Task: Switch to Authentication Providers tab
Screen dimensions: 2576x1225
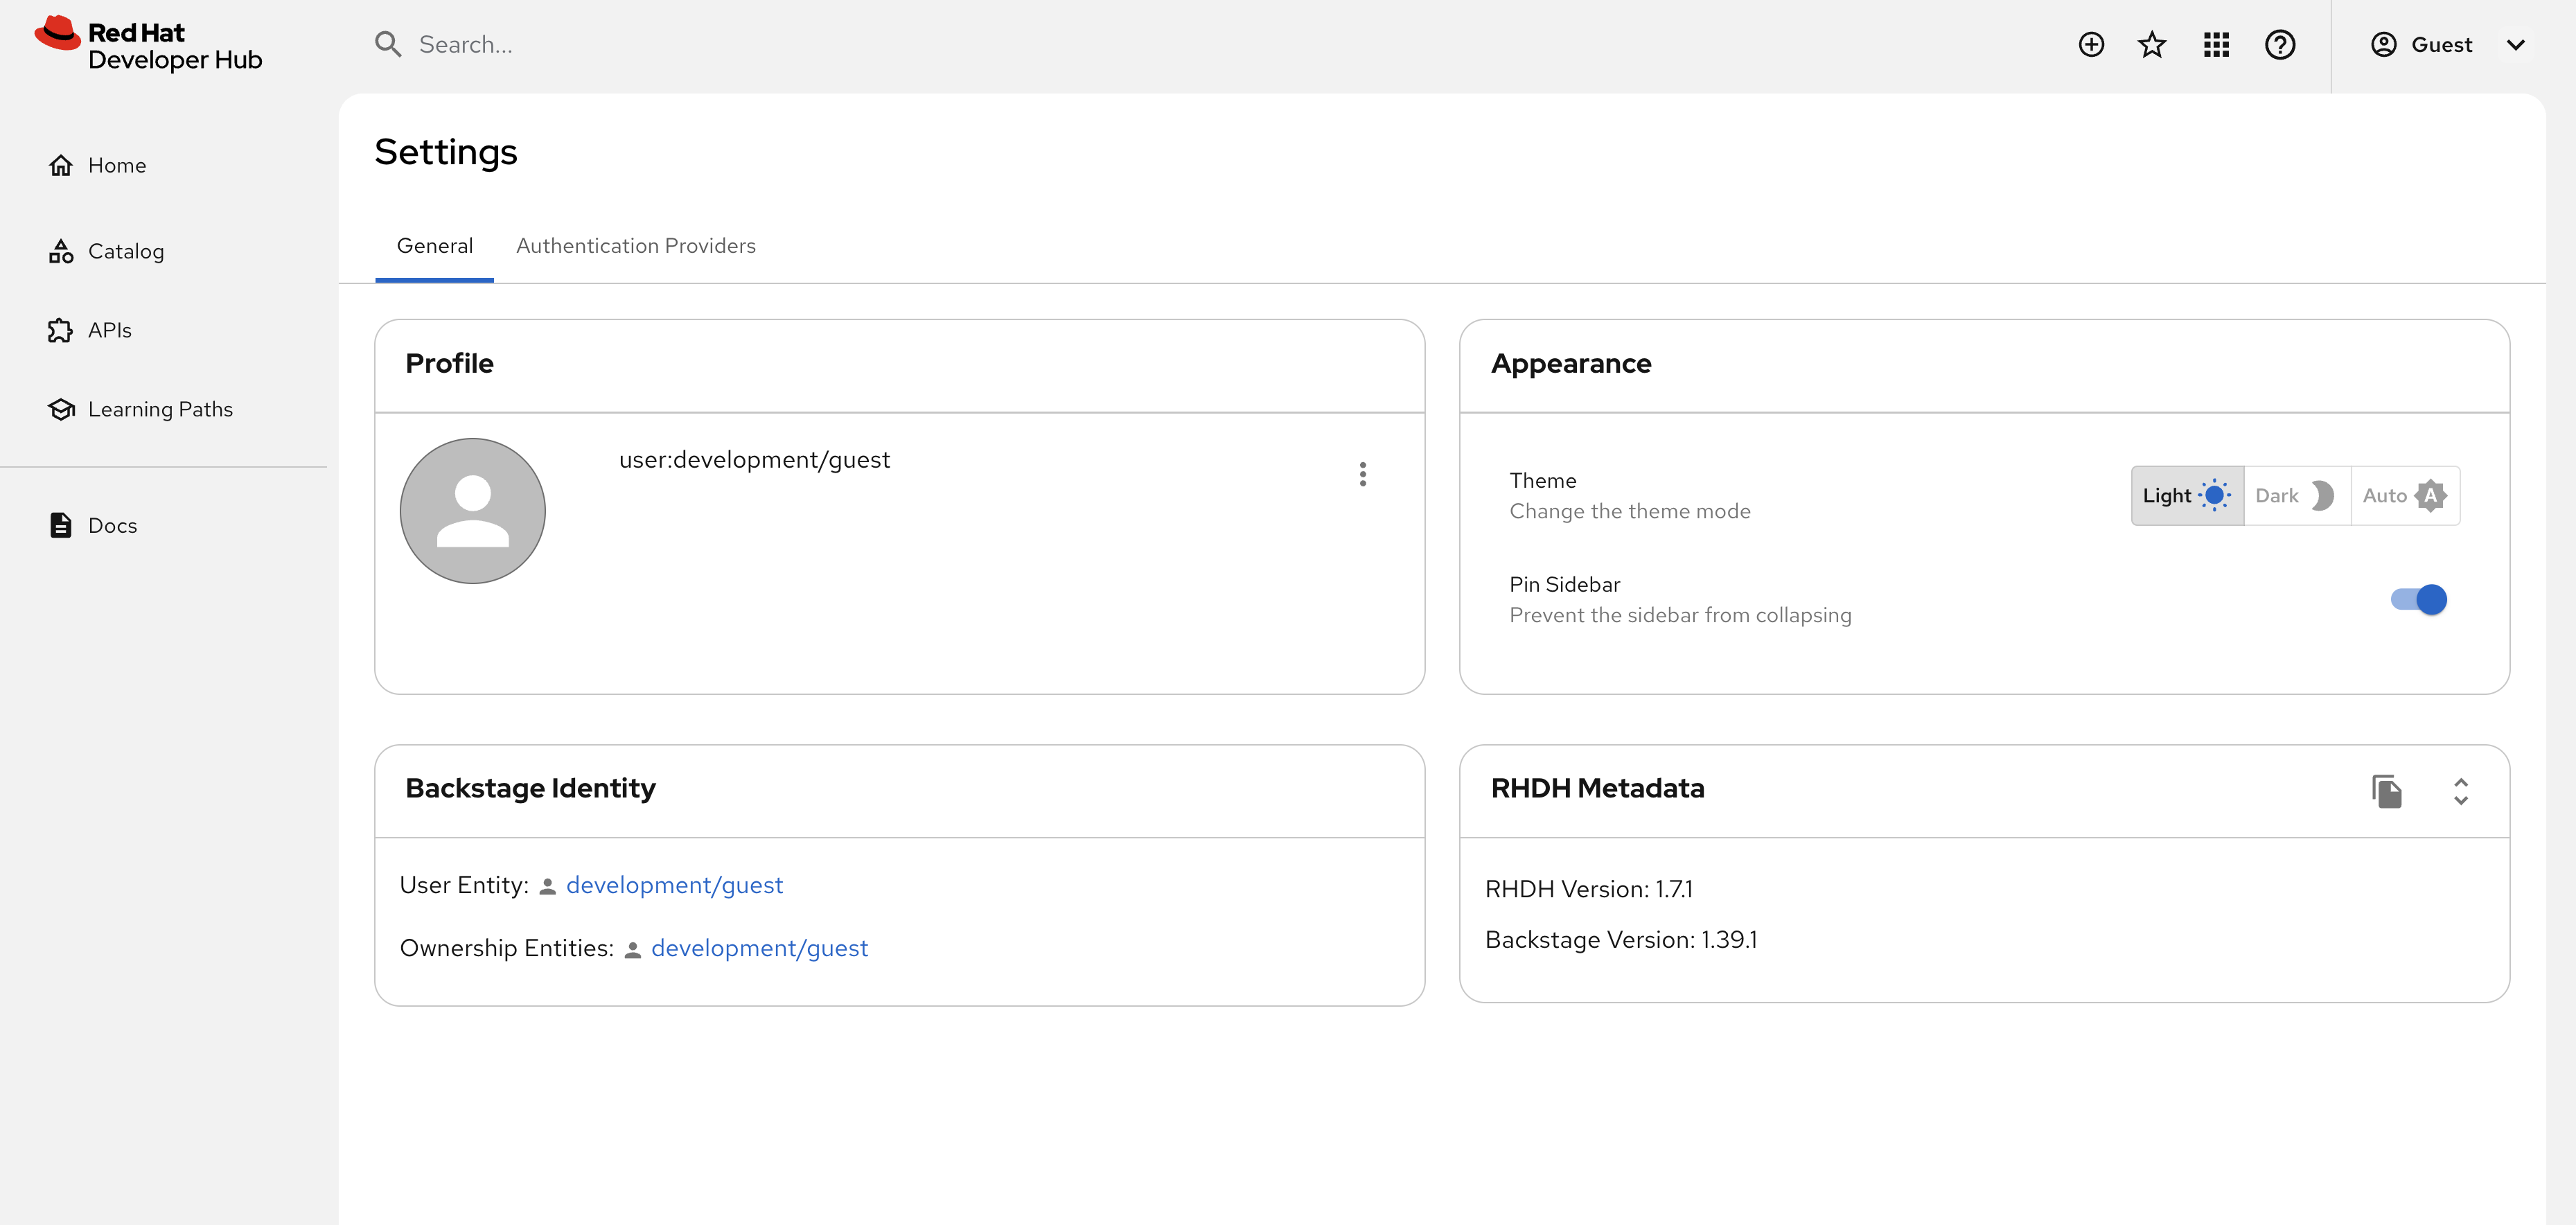Action: pyautogui.click(x=636, y=246)
